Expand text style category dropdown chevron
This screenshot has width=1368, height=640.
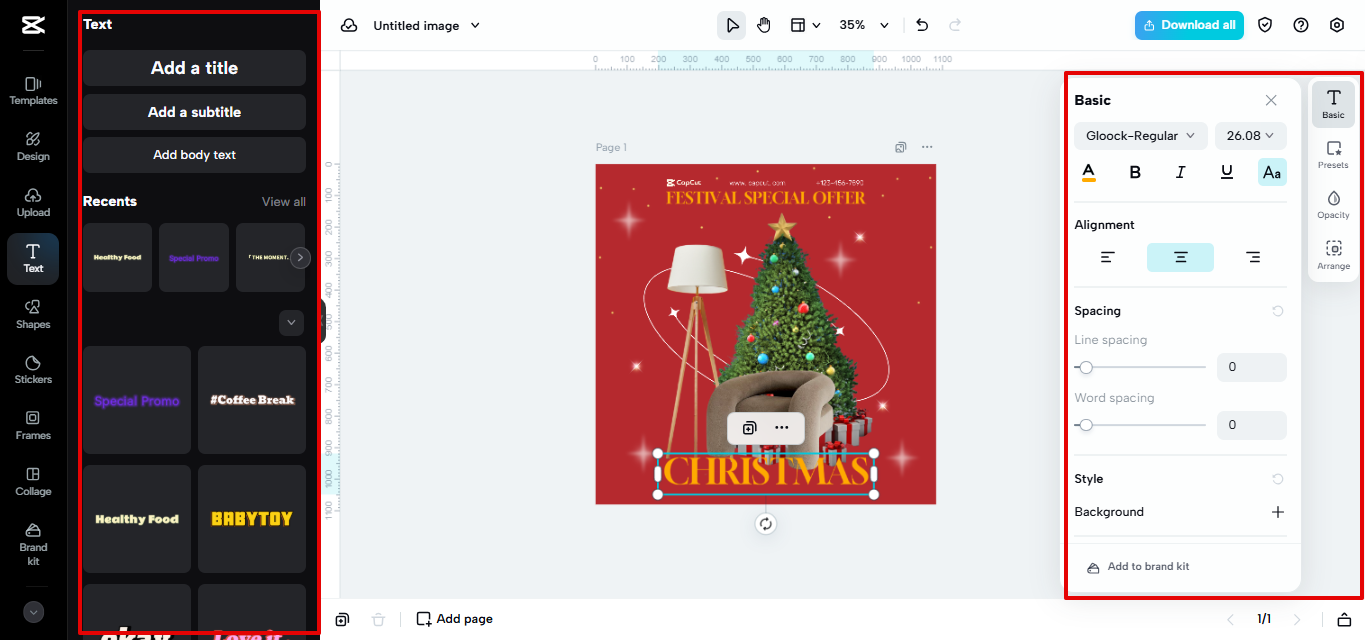click(291, 323)
